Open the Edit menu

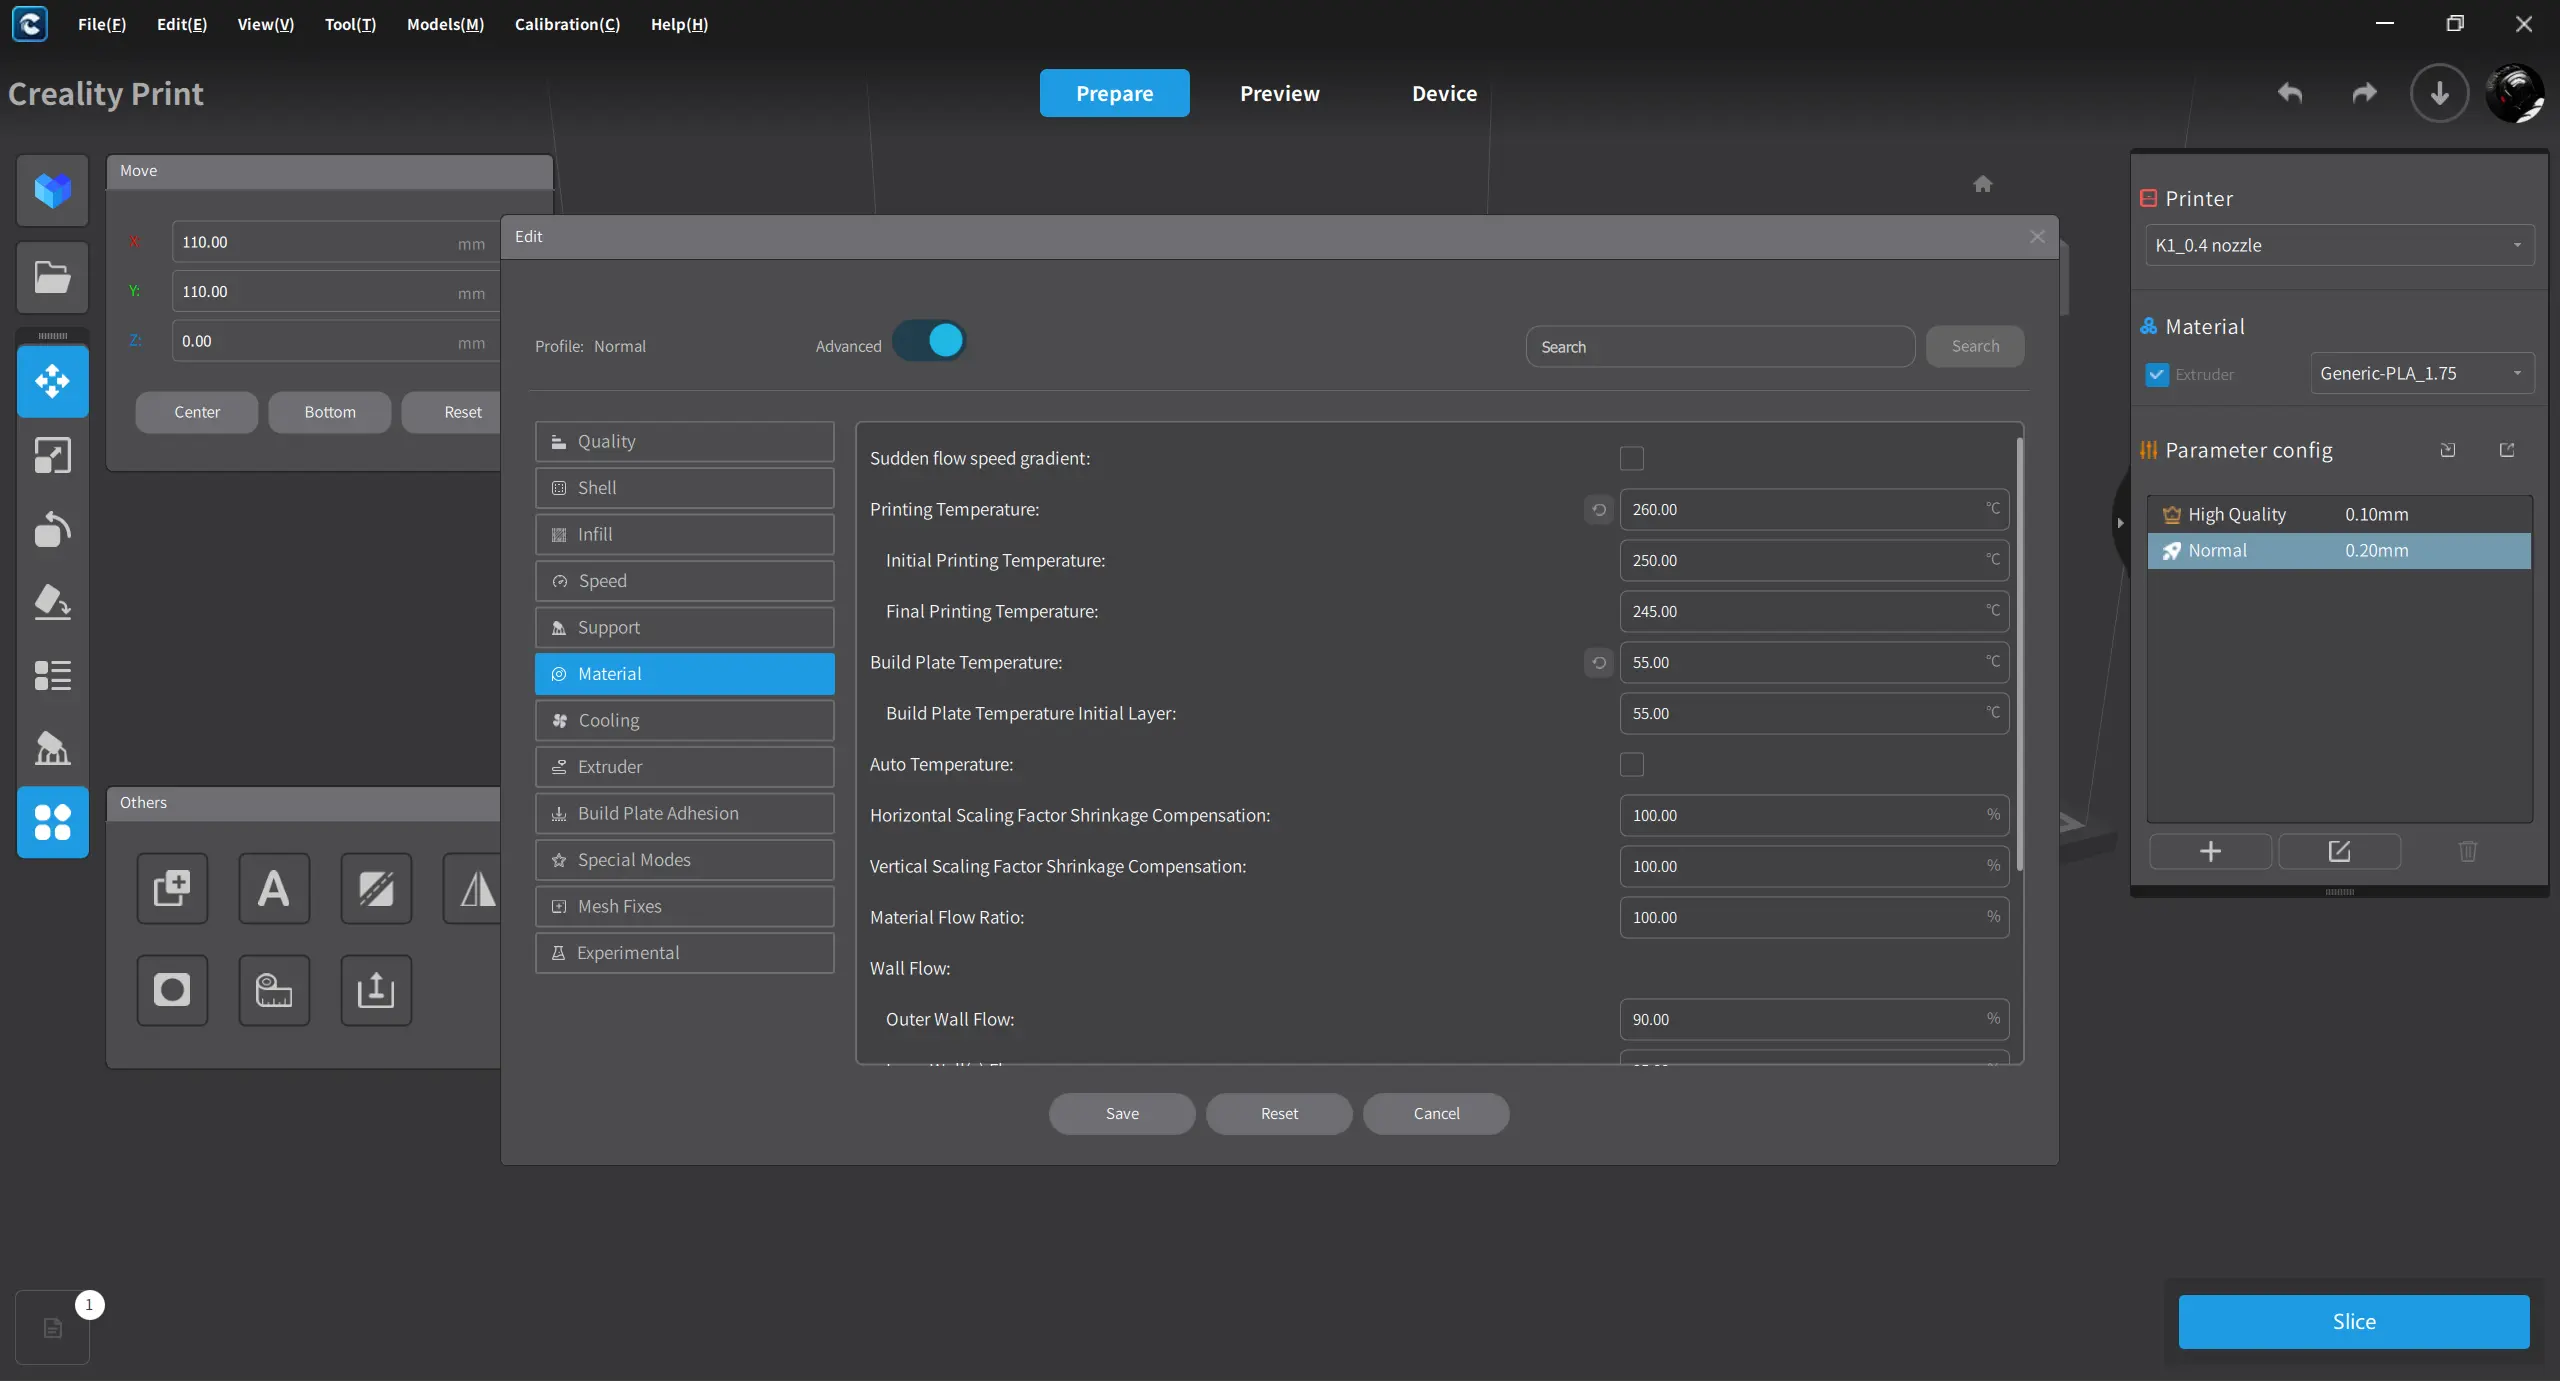tap(182, 24)
